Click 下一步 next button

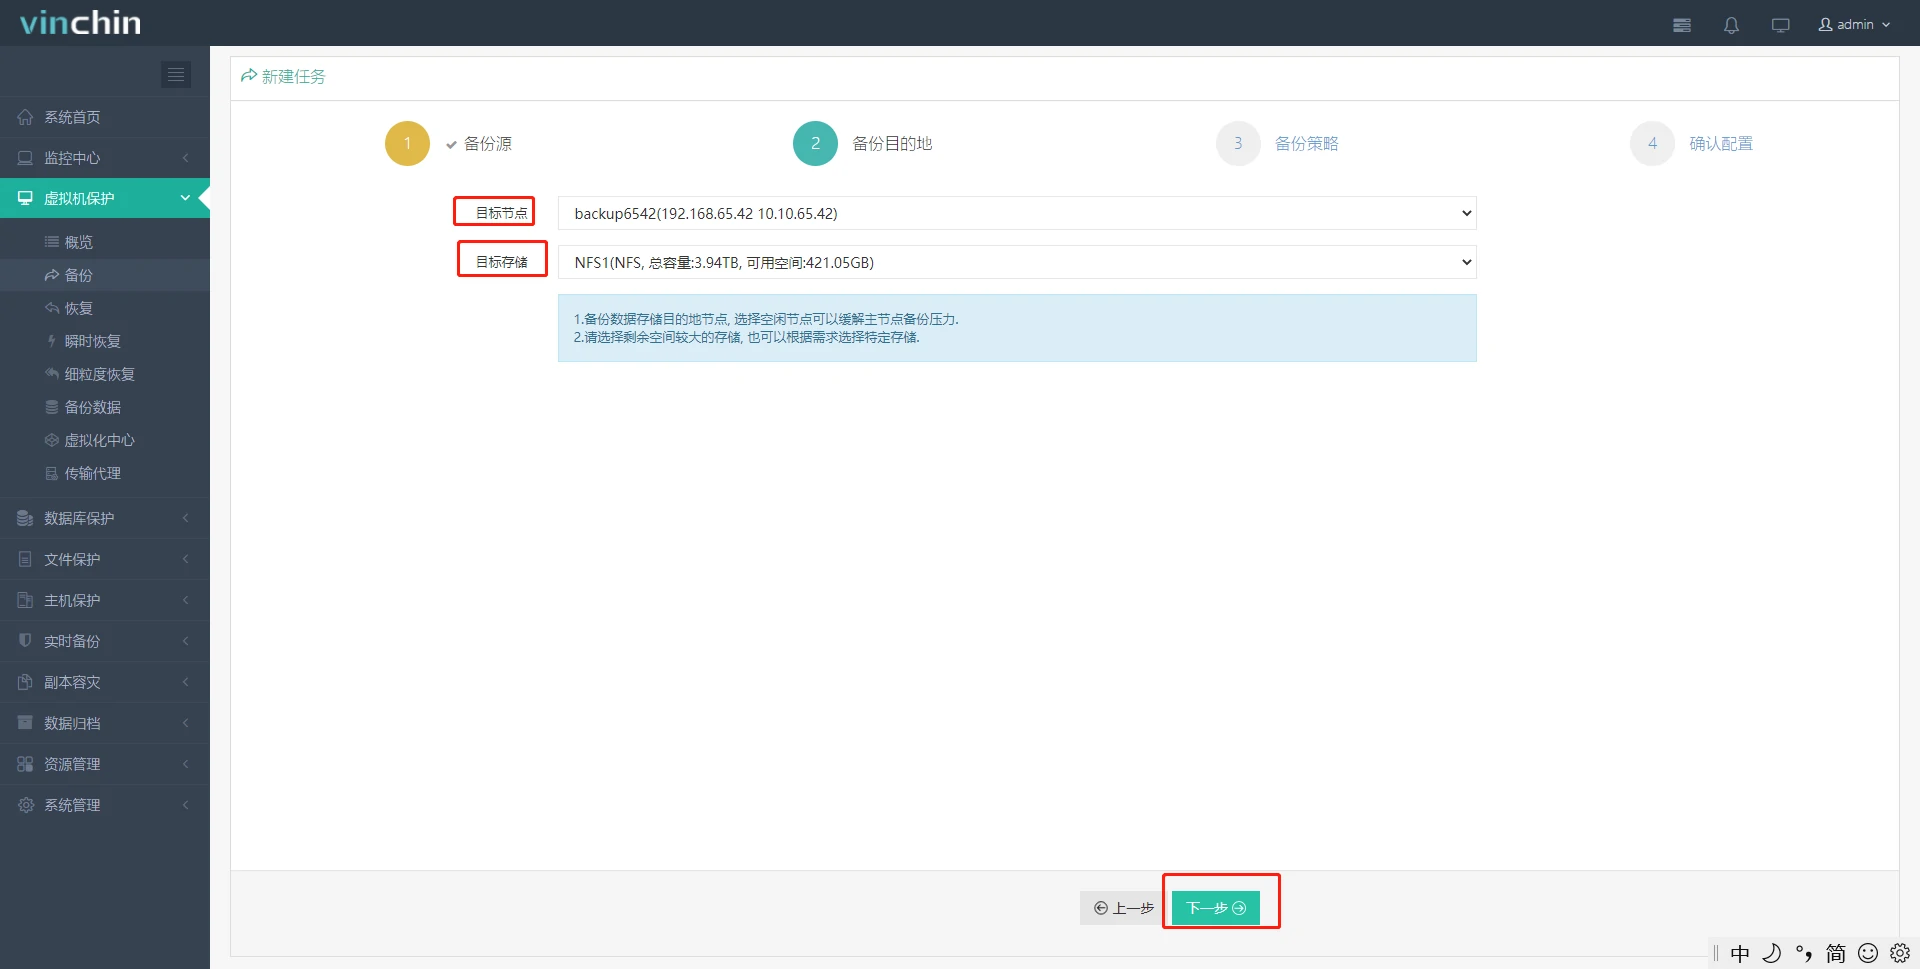(1216, 908)
